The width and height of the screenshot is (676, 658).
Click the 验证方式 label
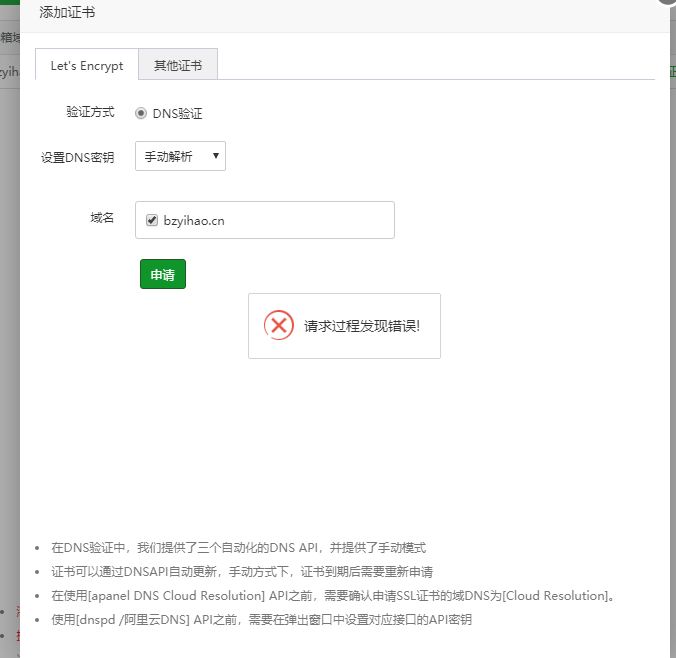pos(90,113)
